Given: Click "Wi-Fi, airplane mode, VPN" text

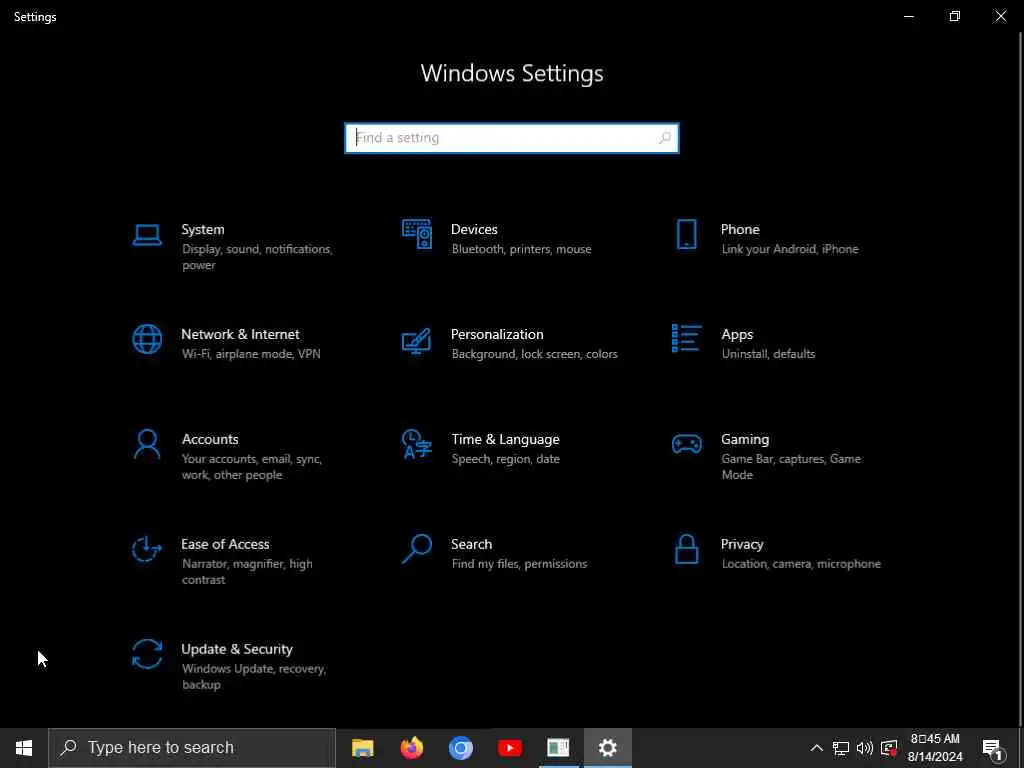Looking at the screenshot, I should (251, 354).
